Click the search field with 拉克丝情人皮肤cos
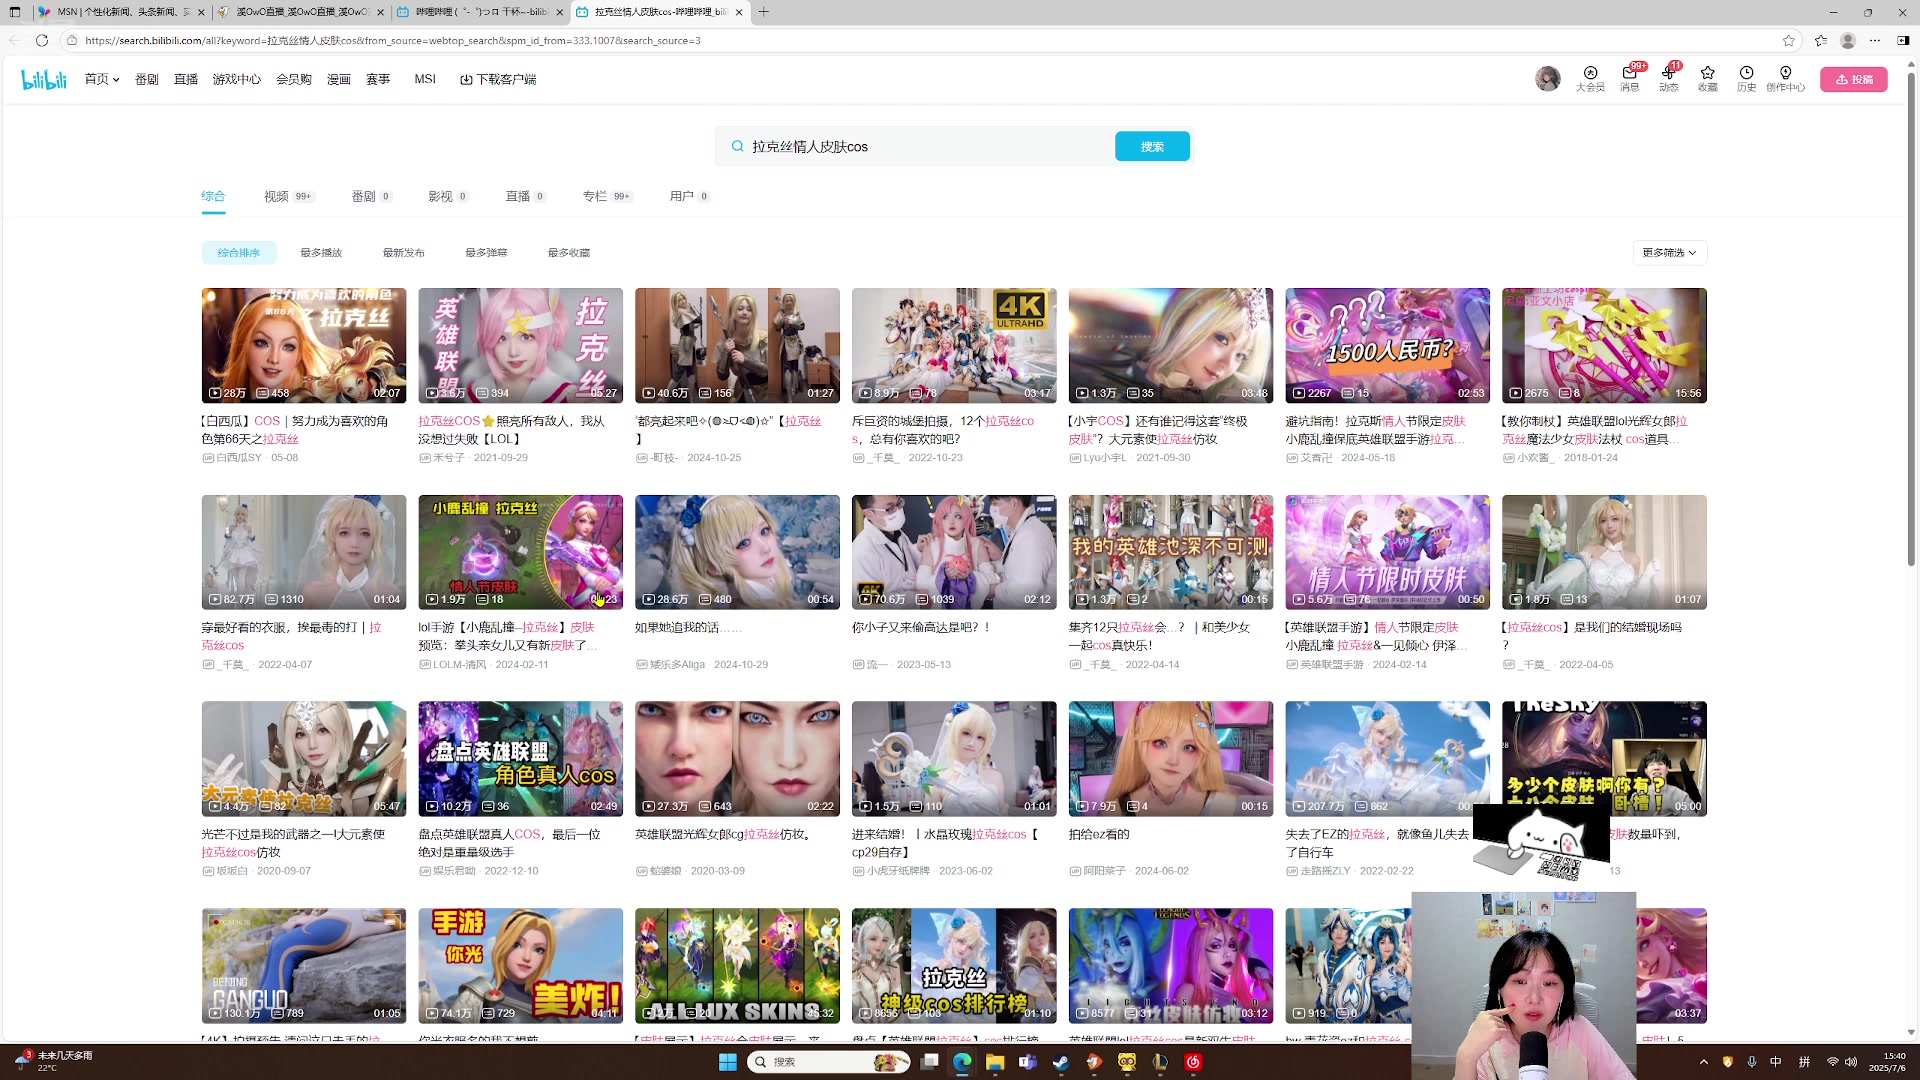This screenshot has width=1920, height=1080. point(925,146)
